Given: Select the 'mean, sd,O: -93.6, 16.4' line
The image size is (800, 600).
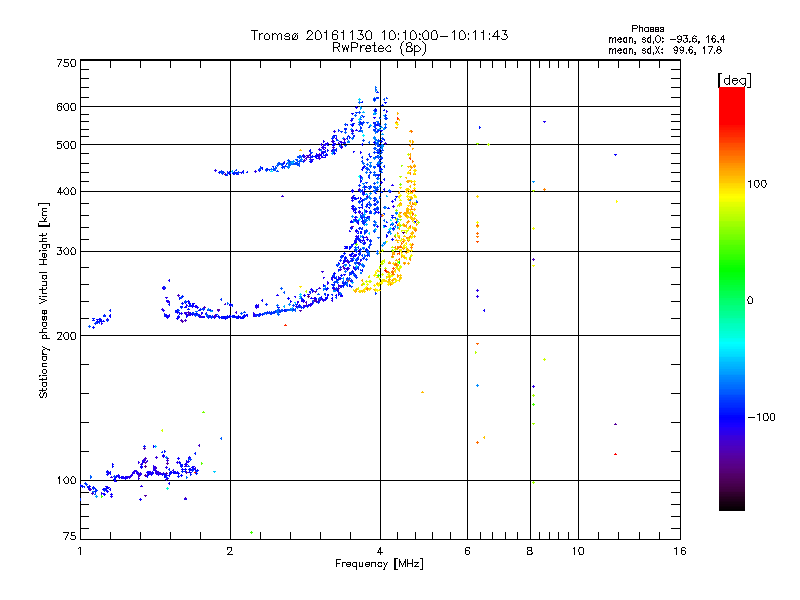Looking at the screenshot, I should [x=666, y=39].
